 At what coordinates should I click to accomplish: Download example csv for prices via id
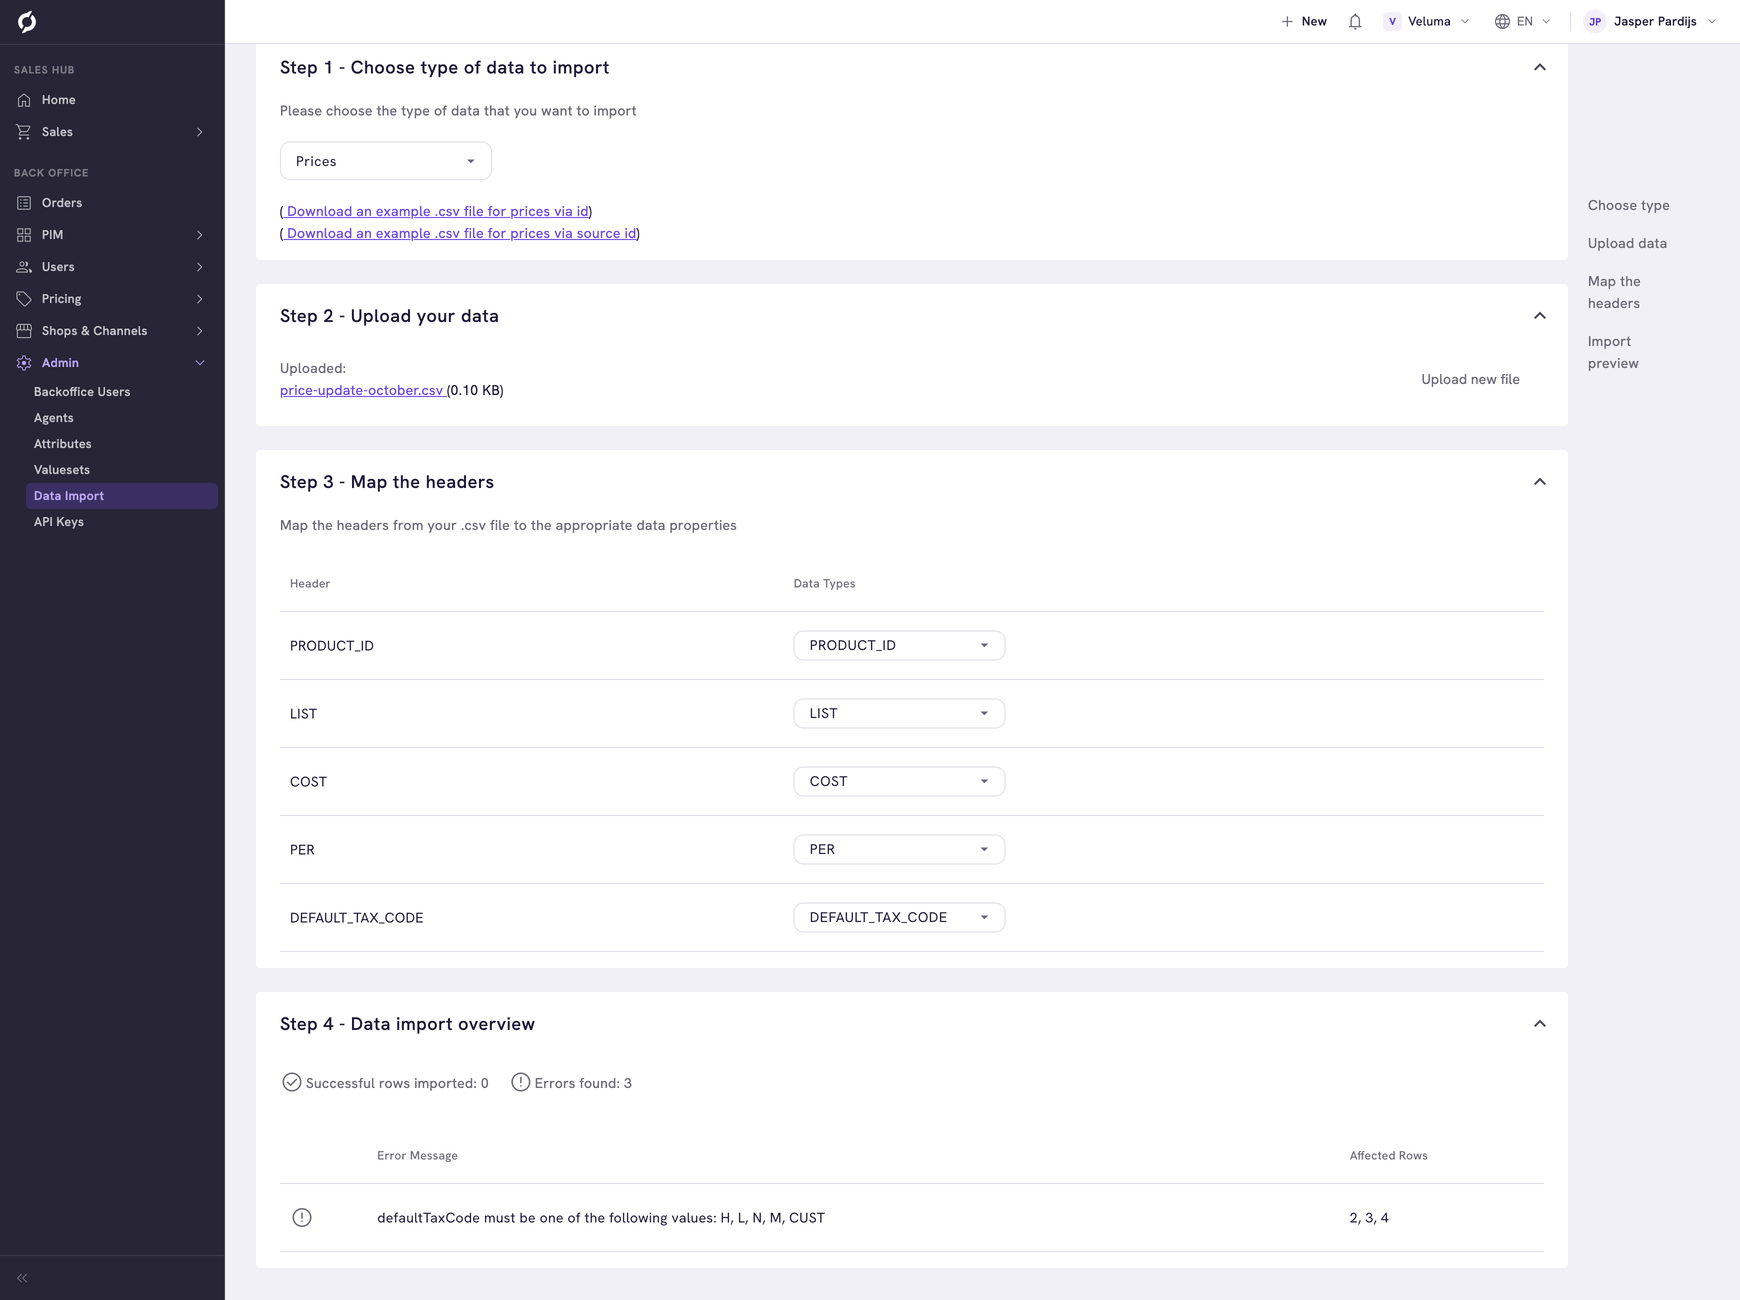pos(436,211)
